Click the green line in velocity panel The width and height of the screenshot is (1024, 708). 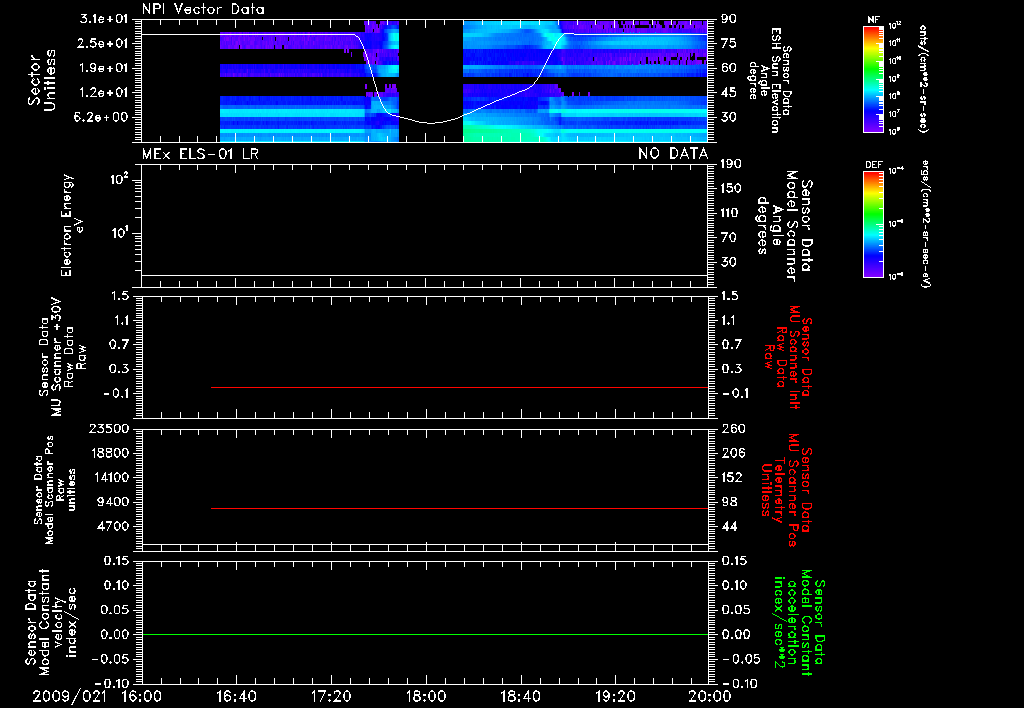[424, 634]
